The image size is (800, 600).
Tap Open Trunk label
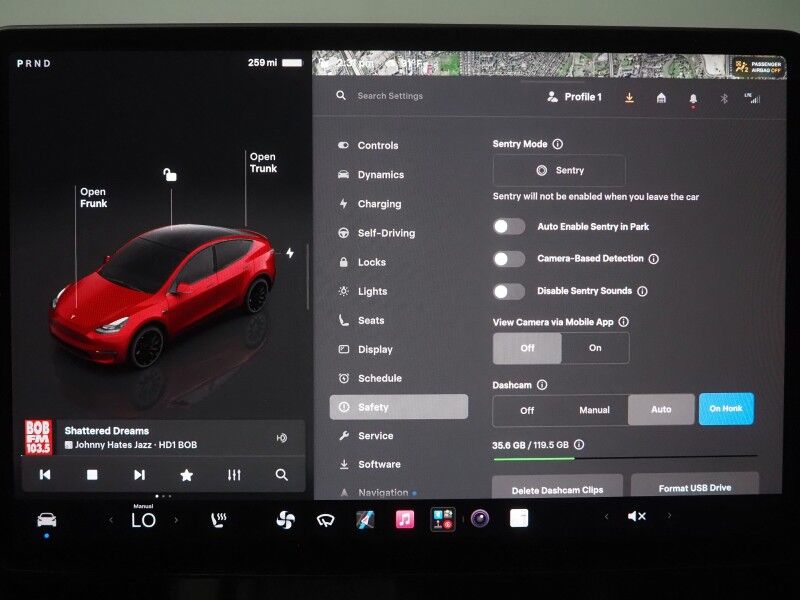pos(263,163)
